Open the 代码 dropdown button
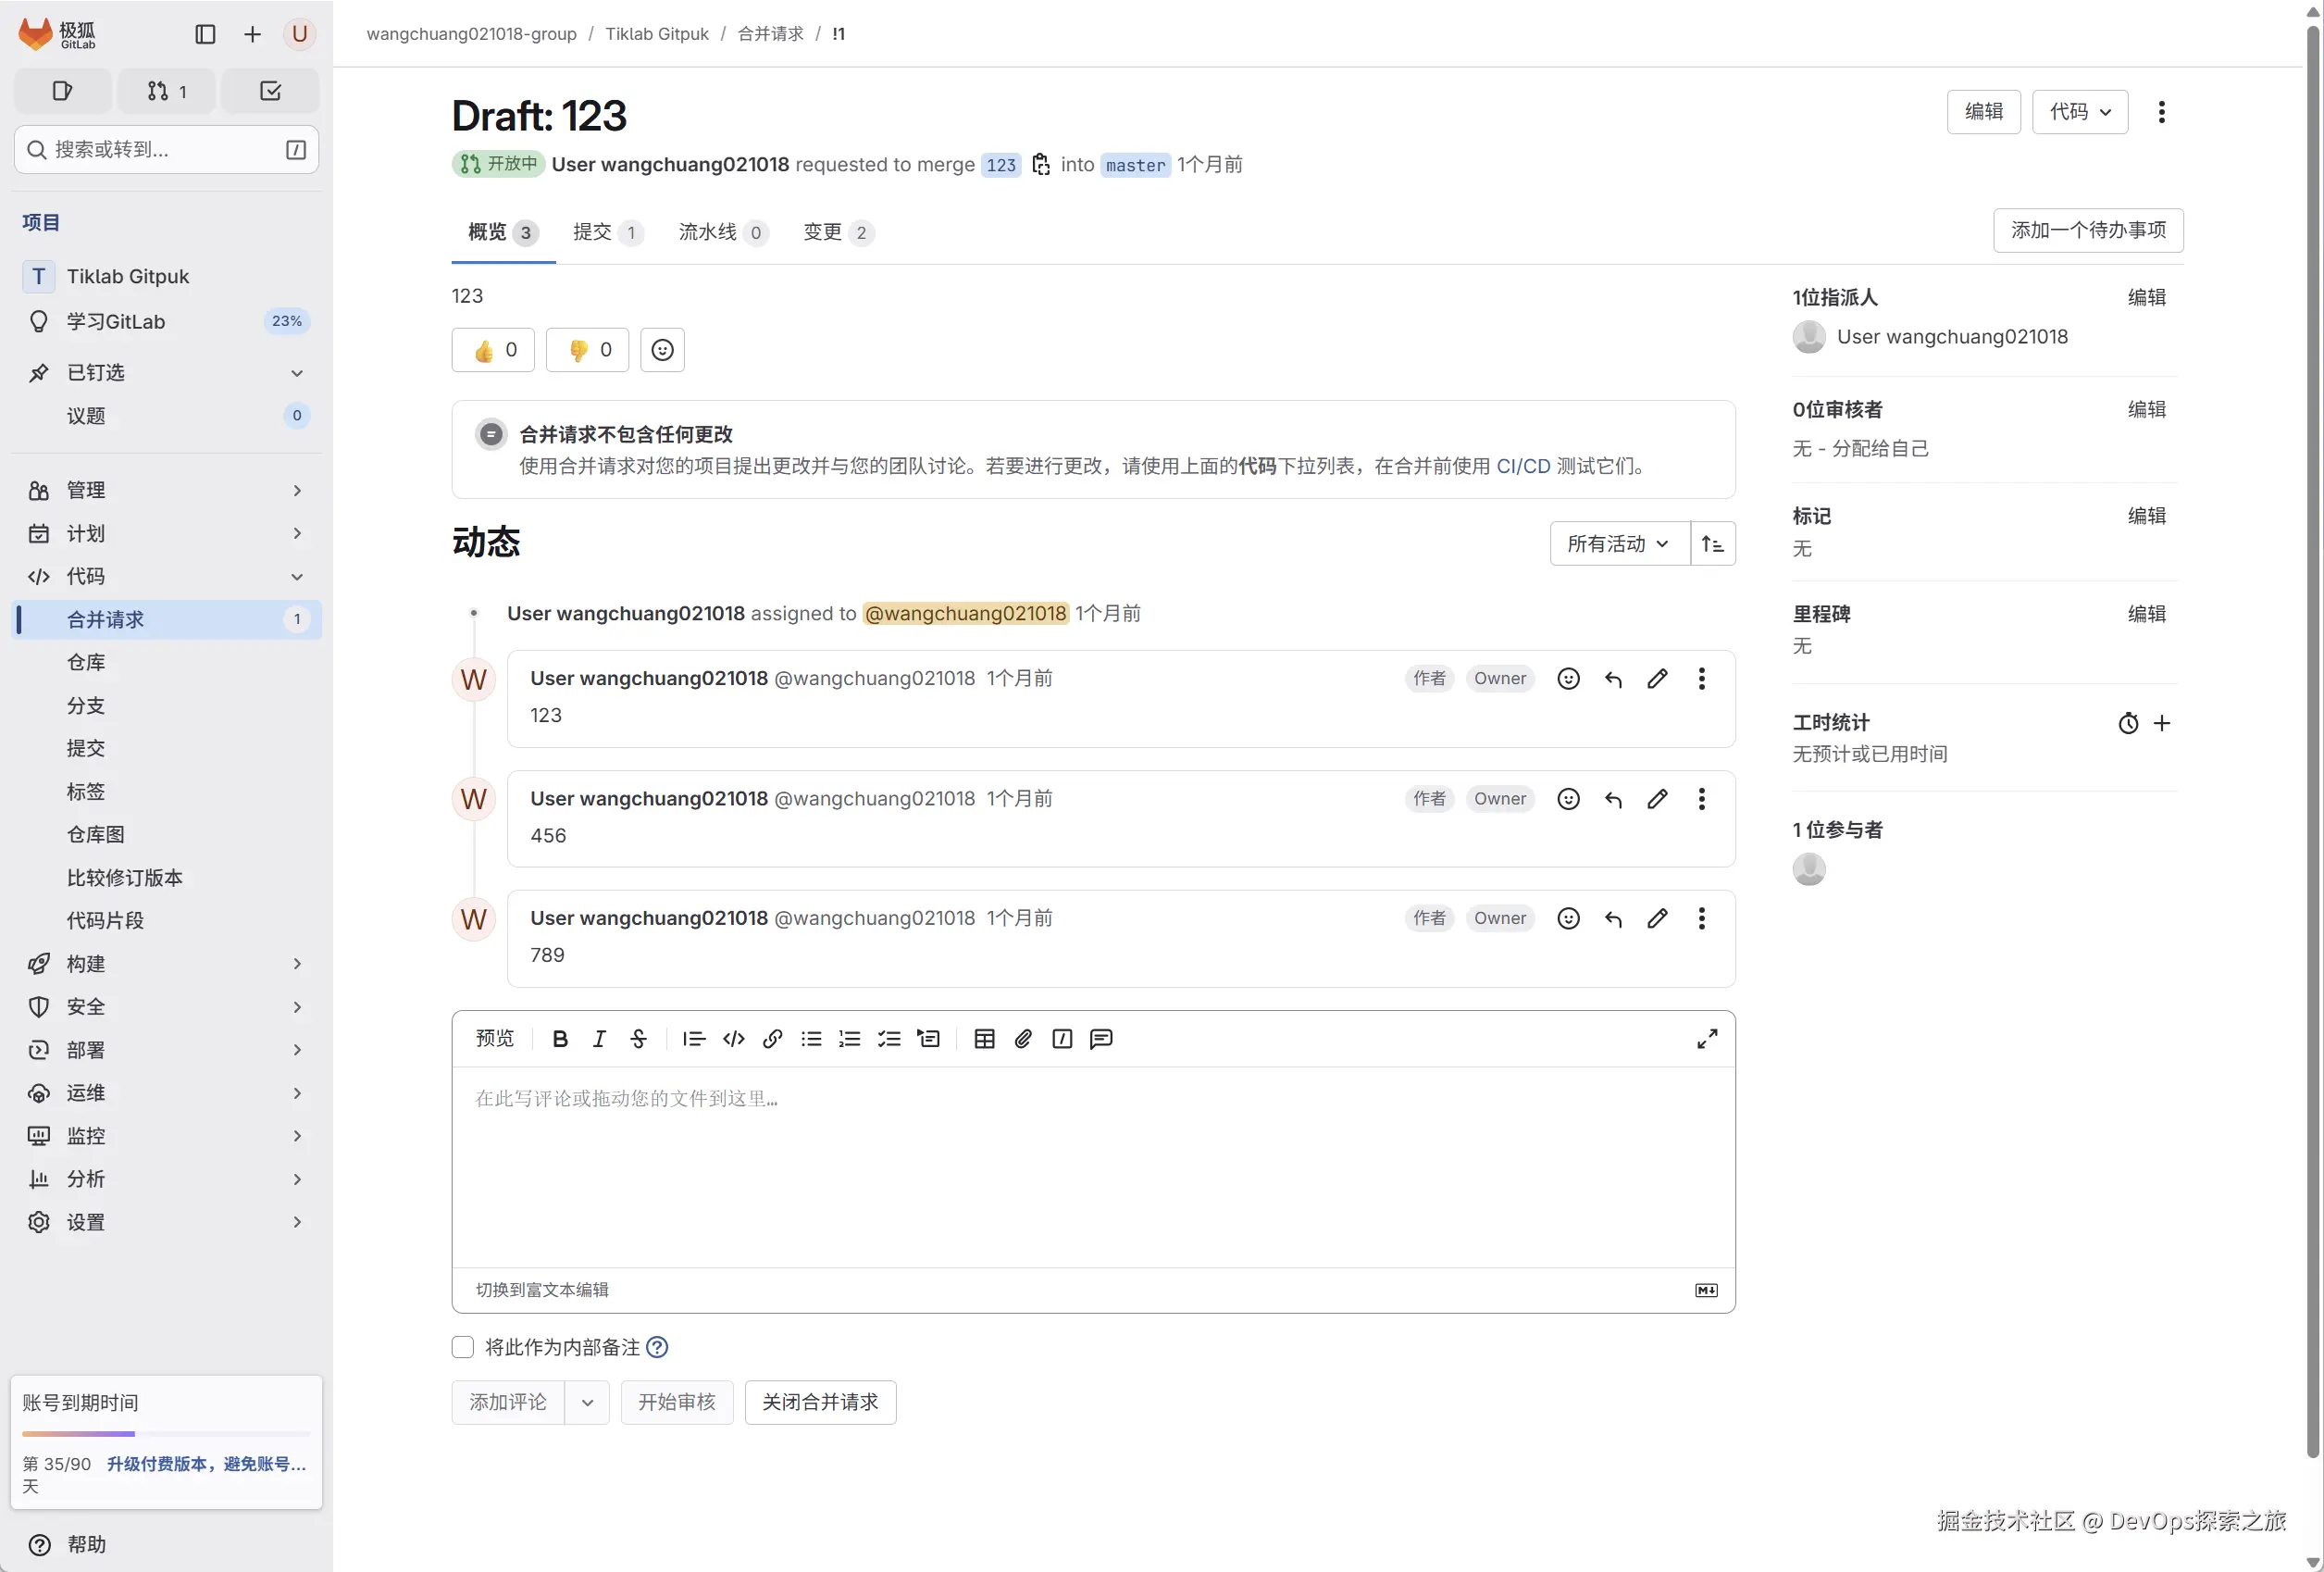Viewport: 2324px width, 1572px height. (2079, 112)
